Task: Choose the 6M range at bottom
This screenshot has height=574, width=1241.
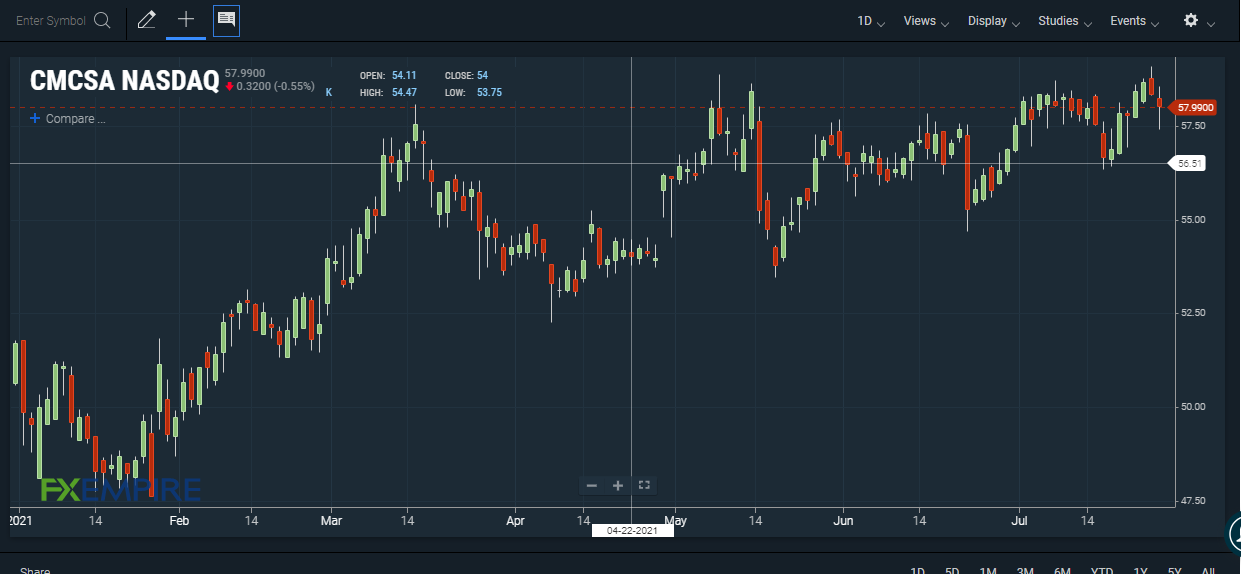Action: (1062, 571)
